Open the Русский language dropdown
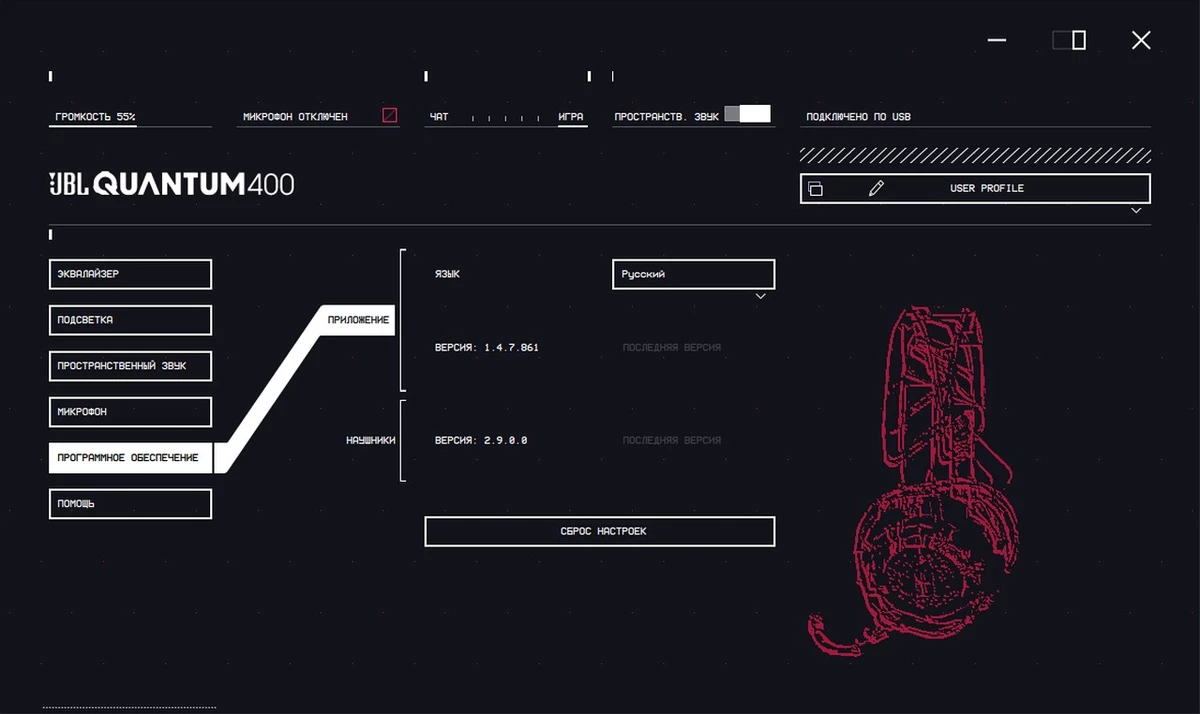 693,274
